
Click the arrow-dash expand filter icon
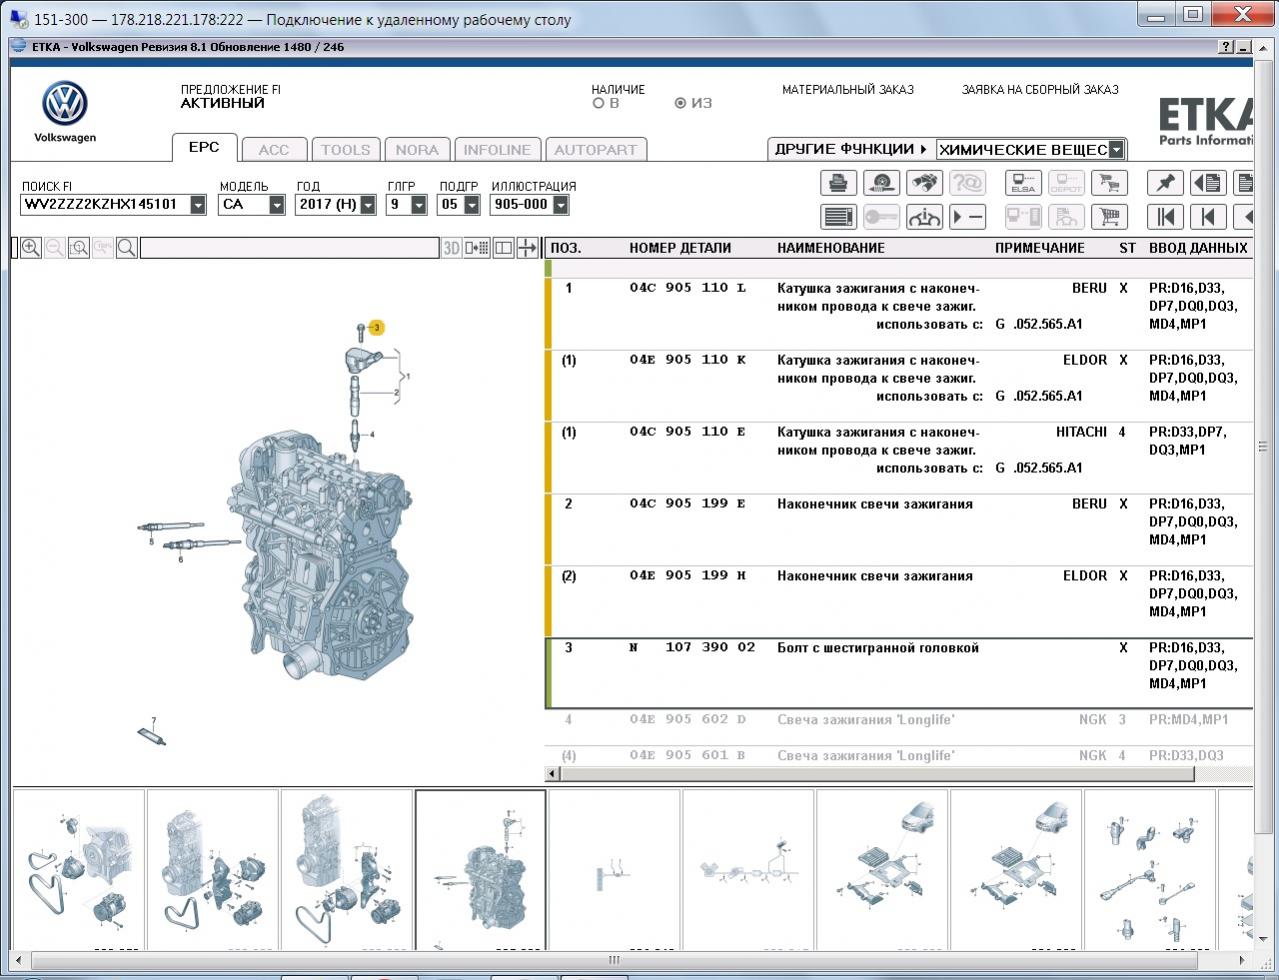967,217
